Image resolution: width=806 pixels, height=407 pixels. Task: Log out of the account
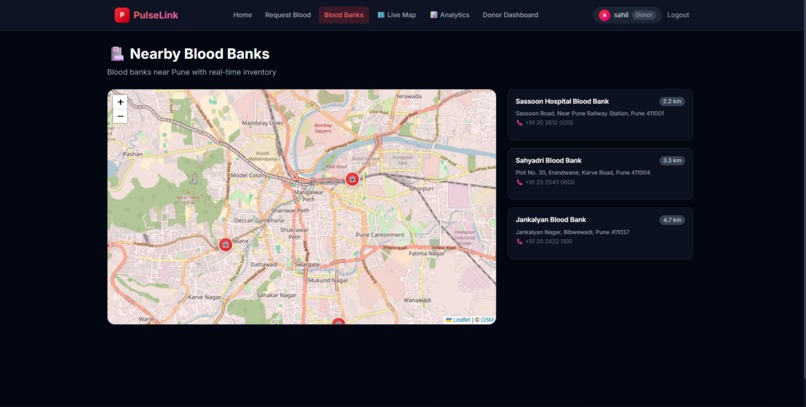pyautogui.click(x=678, y=15)
